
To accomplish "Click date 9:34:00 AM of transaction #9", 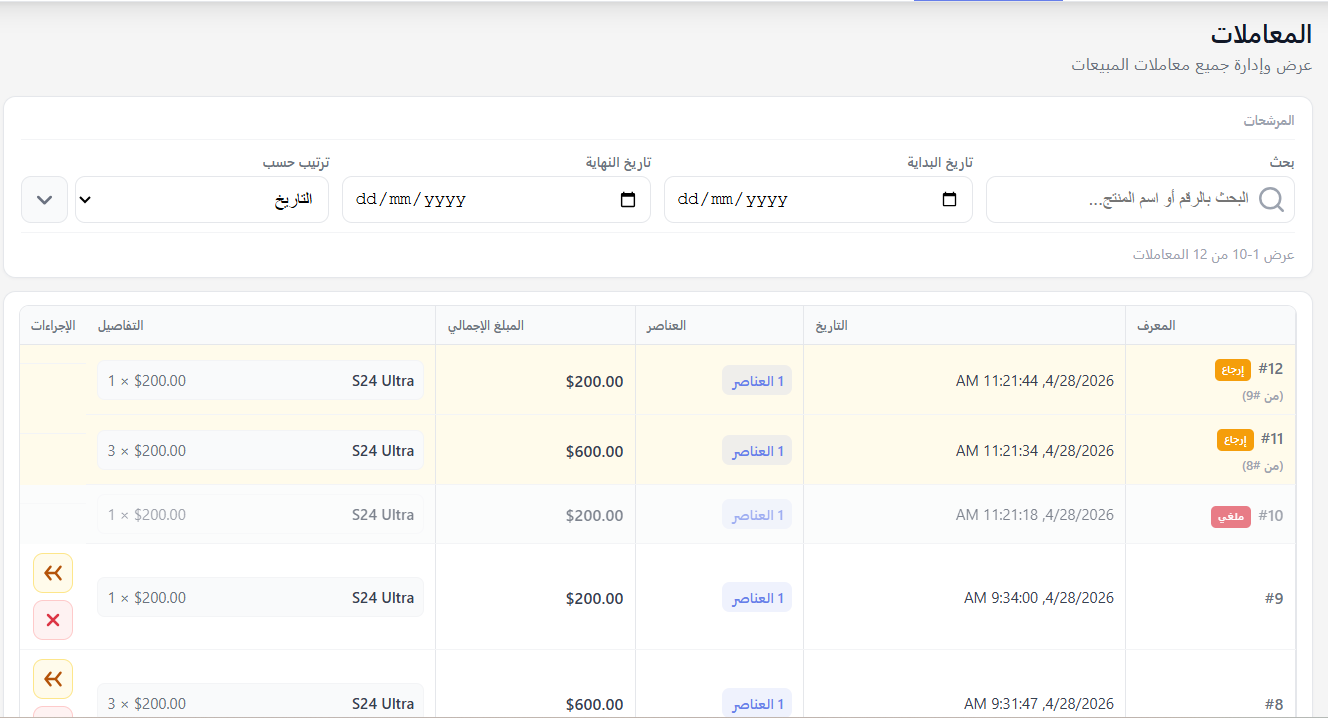I will pyautogui.click(x=1039, y=598).
